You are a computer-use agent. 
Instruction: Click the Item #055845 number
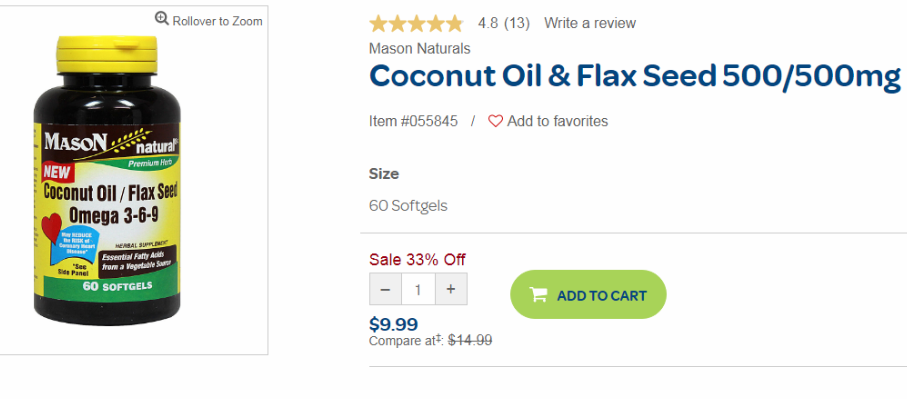[x=413, y=121]
